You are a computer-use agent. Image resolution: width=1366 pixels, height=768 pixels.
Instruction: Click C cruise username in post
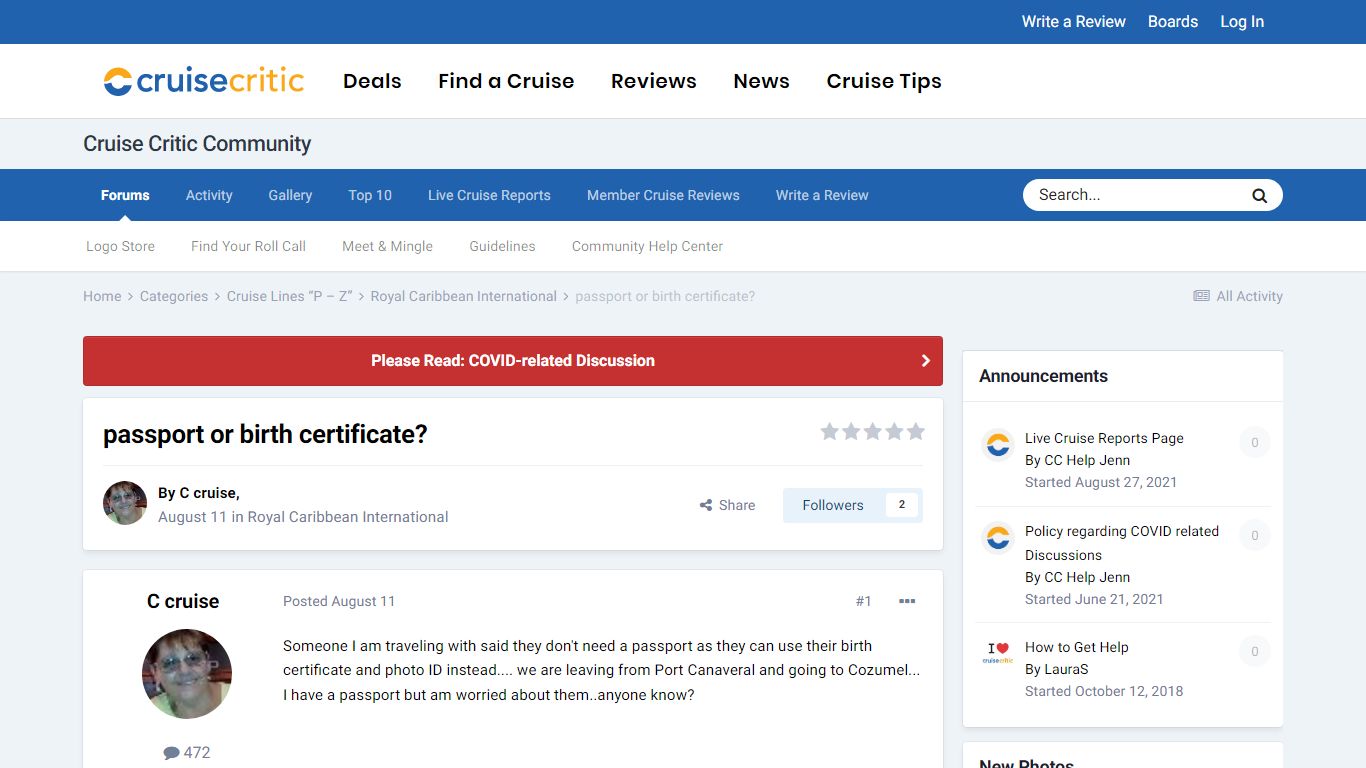click(x=183, y=601)
